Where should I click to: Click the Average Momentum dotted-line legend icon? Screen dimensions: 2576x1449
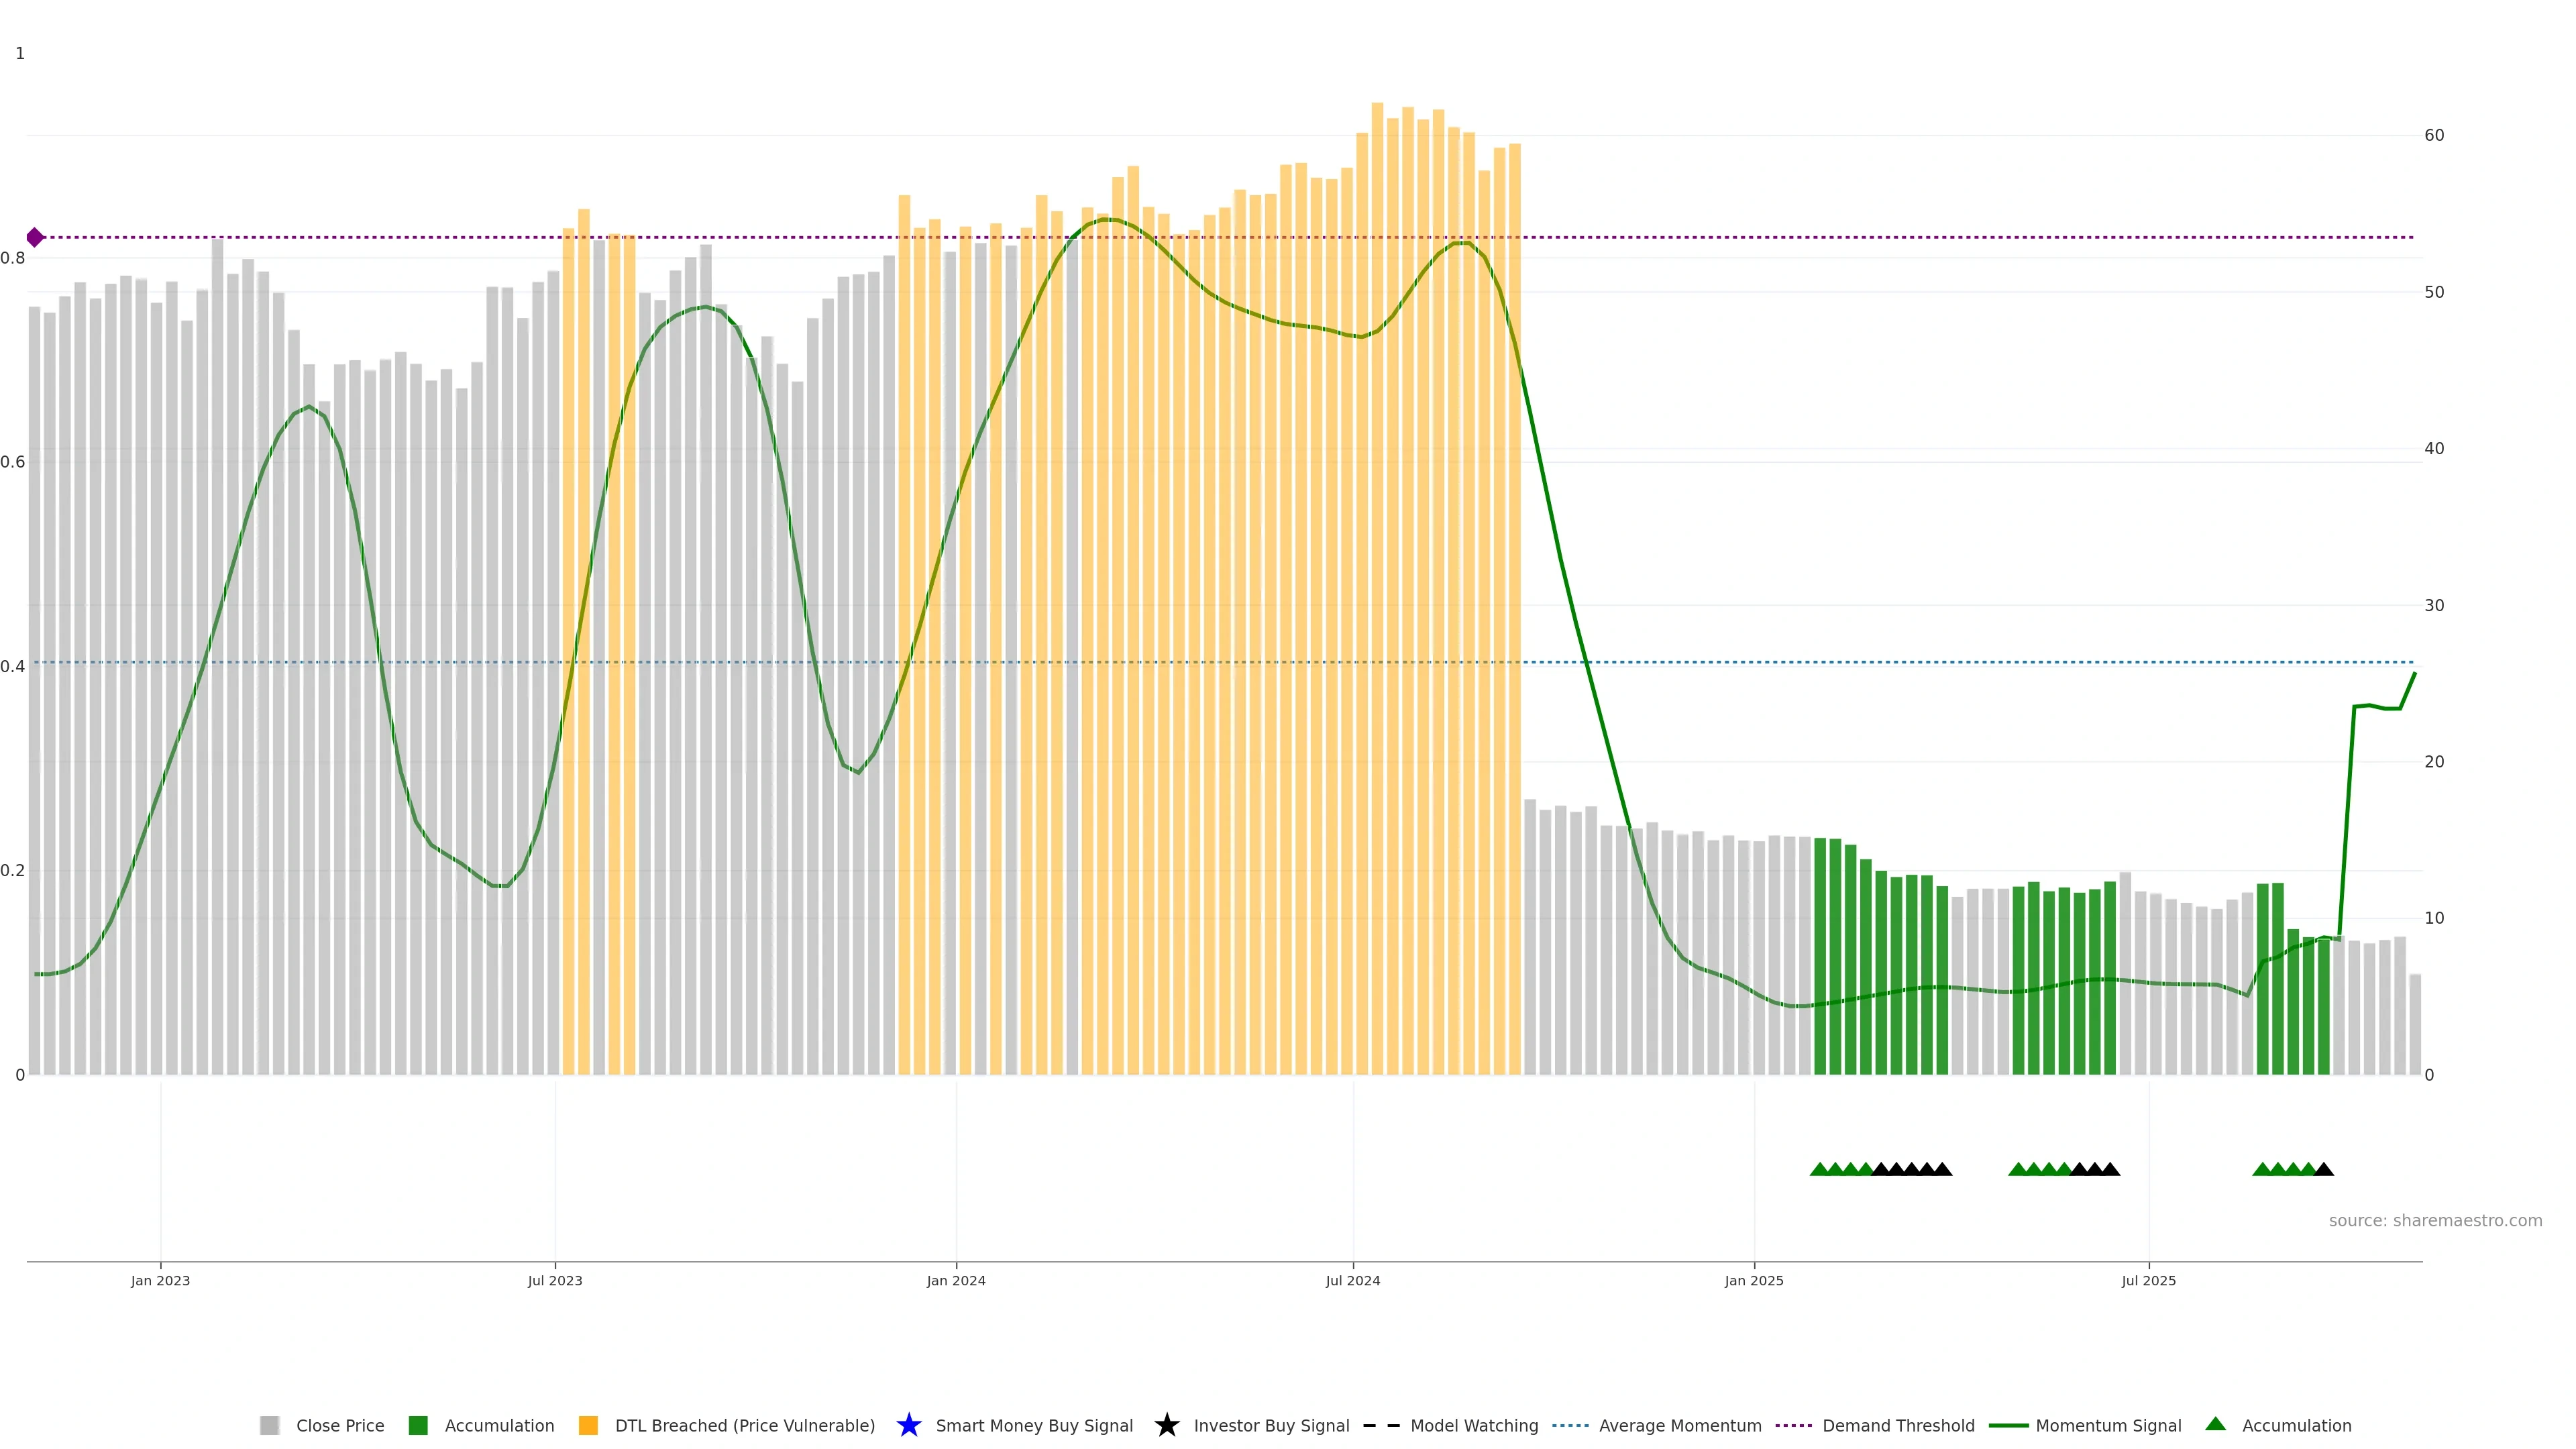[x=1570, y=1425]
